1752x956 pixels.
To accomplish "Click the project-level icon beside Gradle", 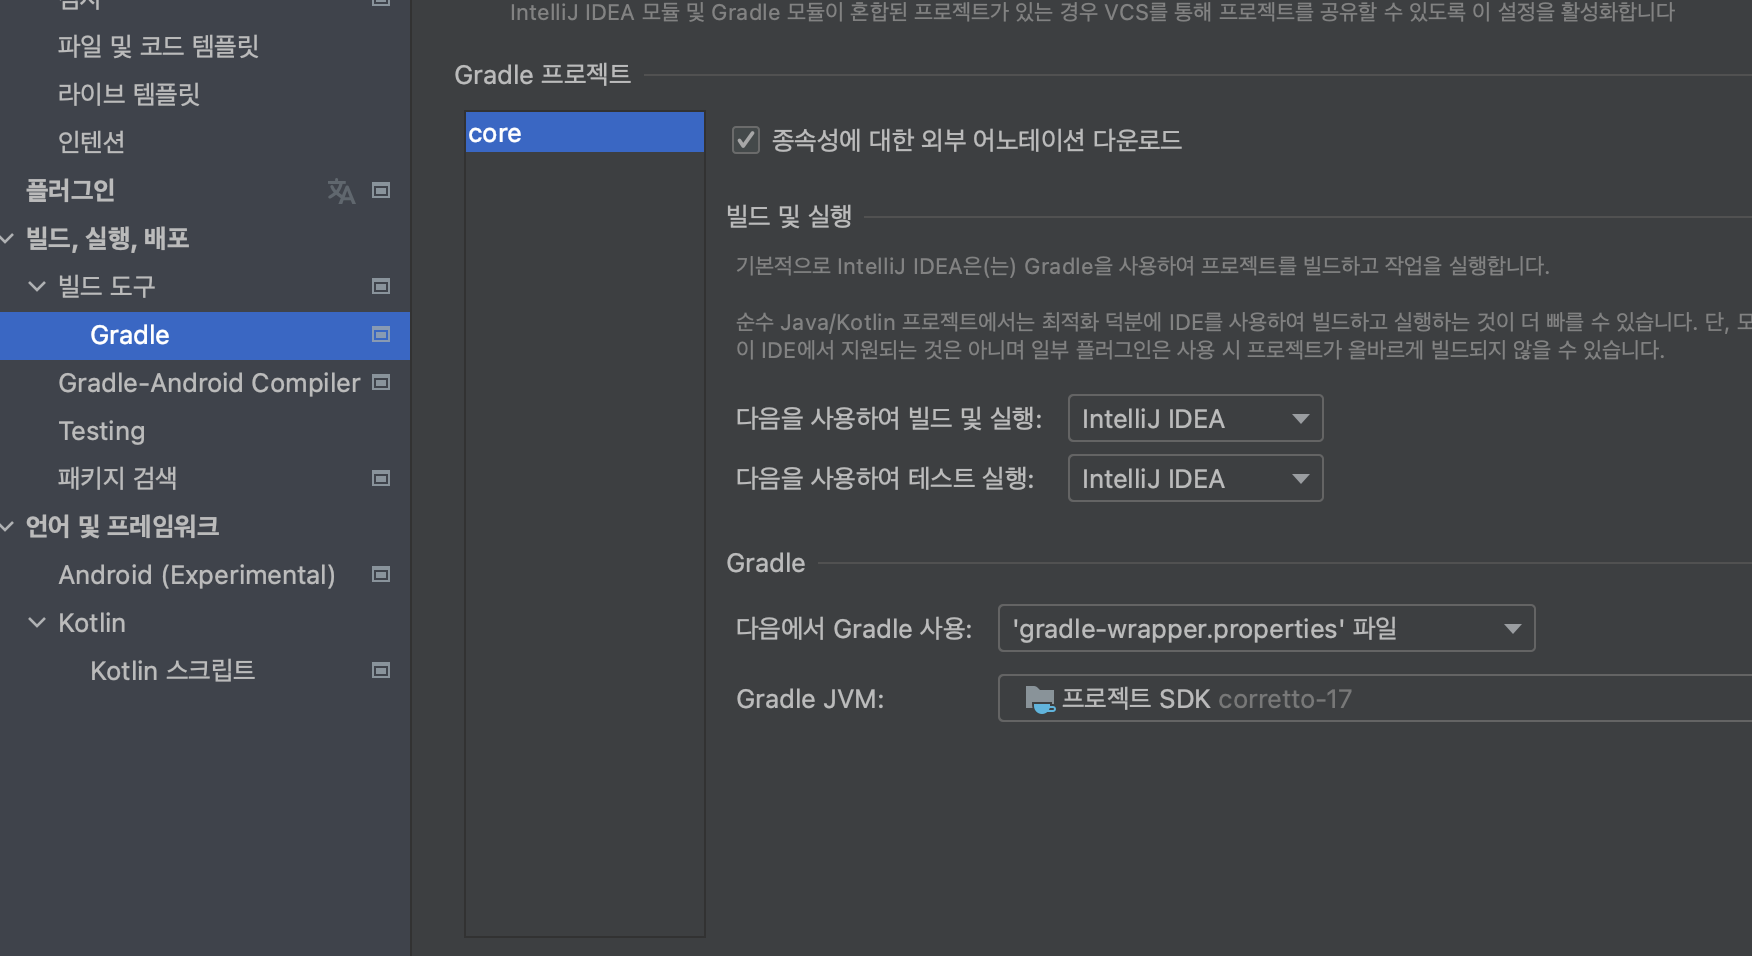I will 381,334.
